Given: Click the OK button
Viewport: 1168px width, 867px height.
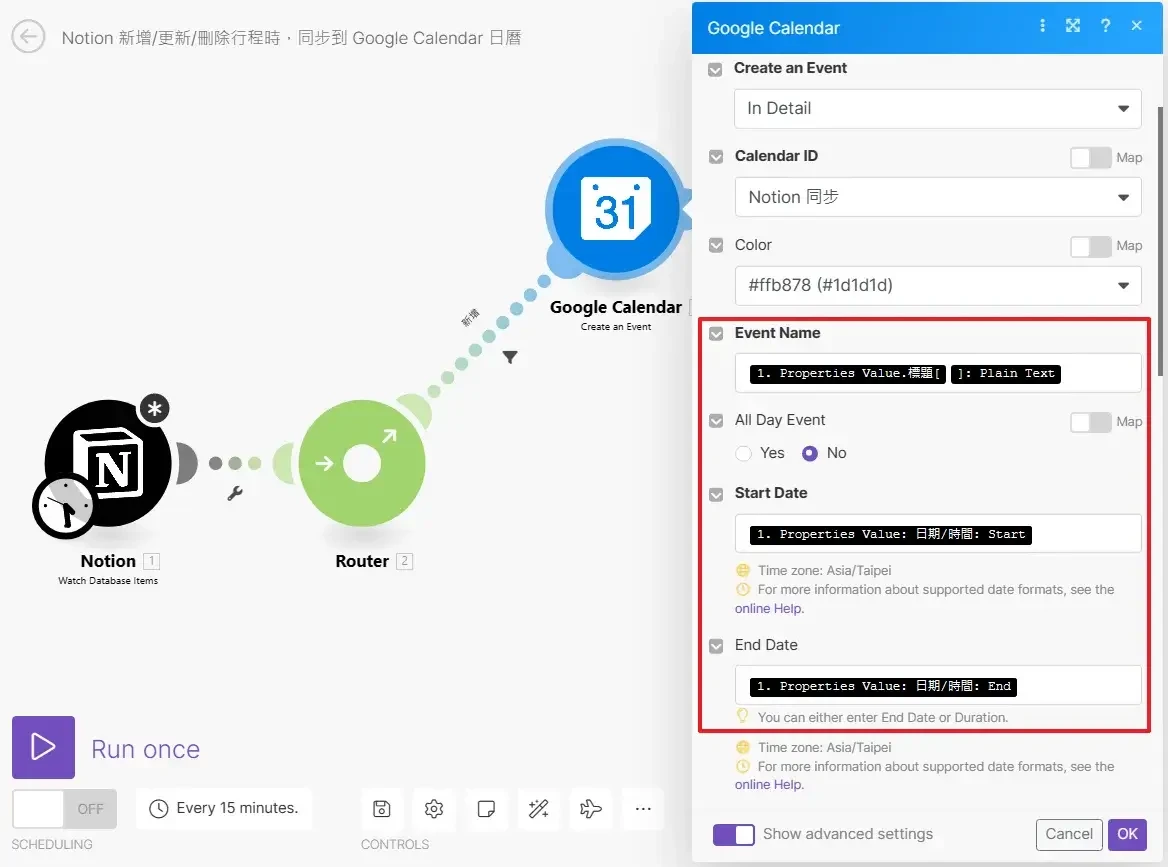Looking at the screenshot, I should pos(1127,834).
